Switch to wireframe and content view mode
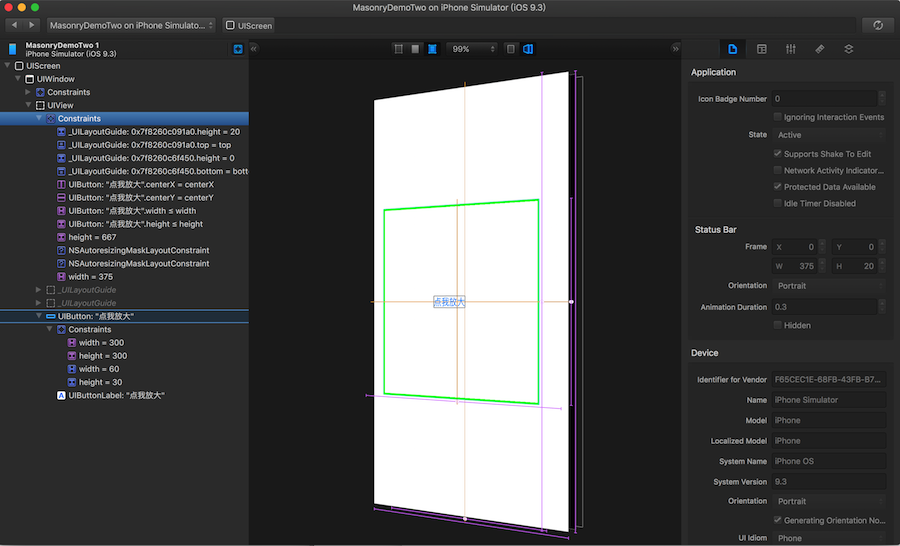 pos(432,49)
